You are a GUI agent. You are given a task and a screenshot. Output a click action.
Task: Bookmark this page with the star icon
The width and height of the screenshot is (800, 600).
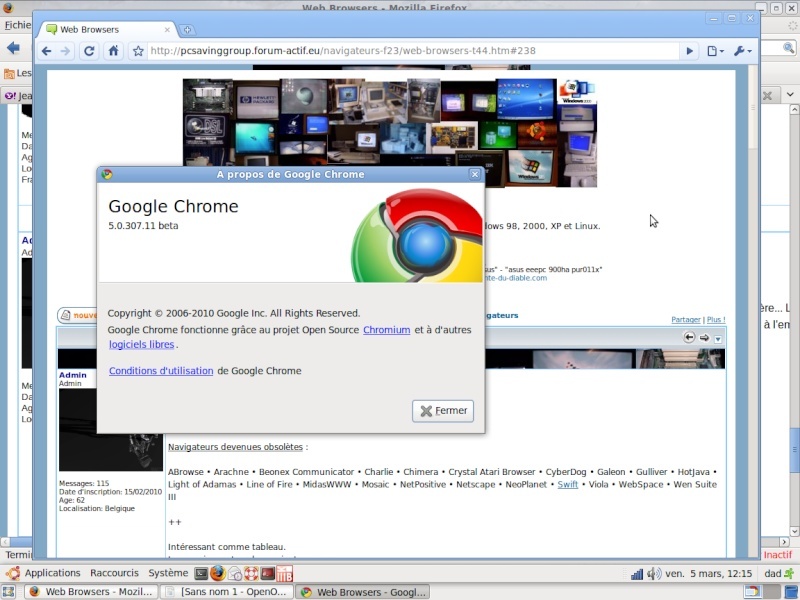click(x=138, y=51)
